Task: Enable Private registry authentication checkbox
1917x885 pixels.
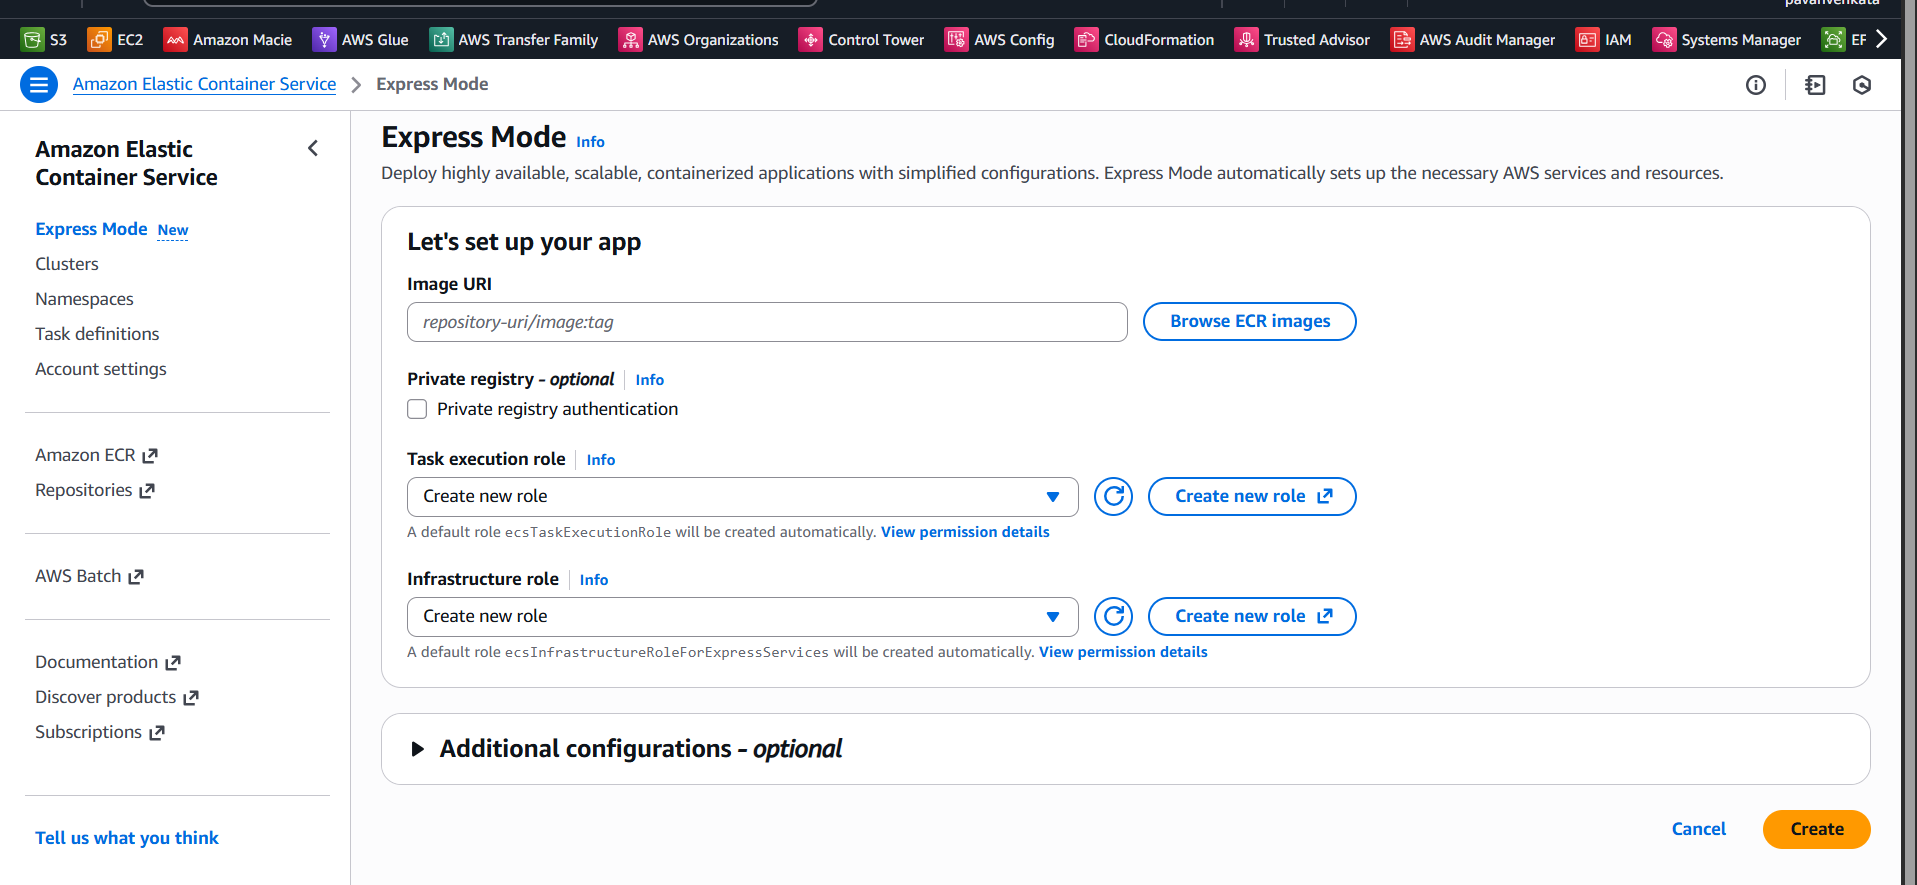Action: (417, 409)
